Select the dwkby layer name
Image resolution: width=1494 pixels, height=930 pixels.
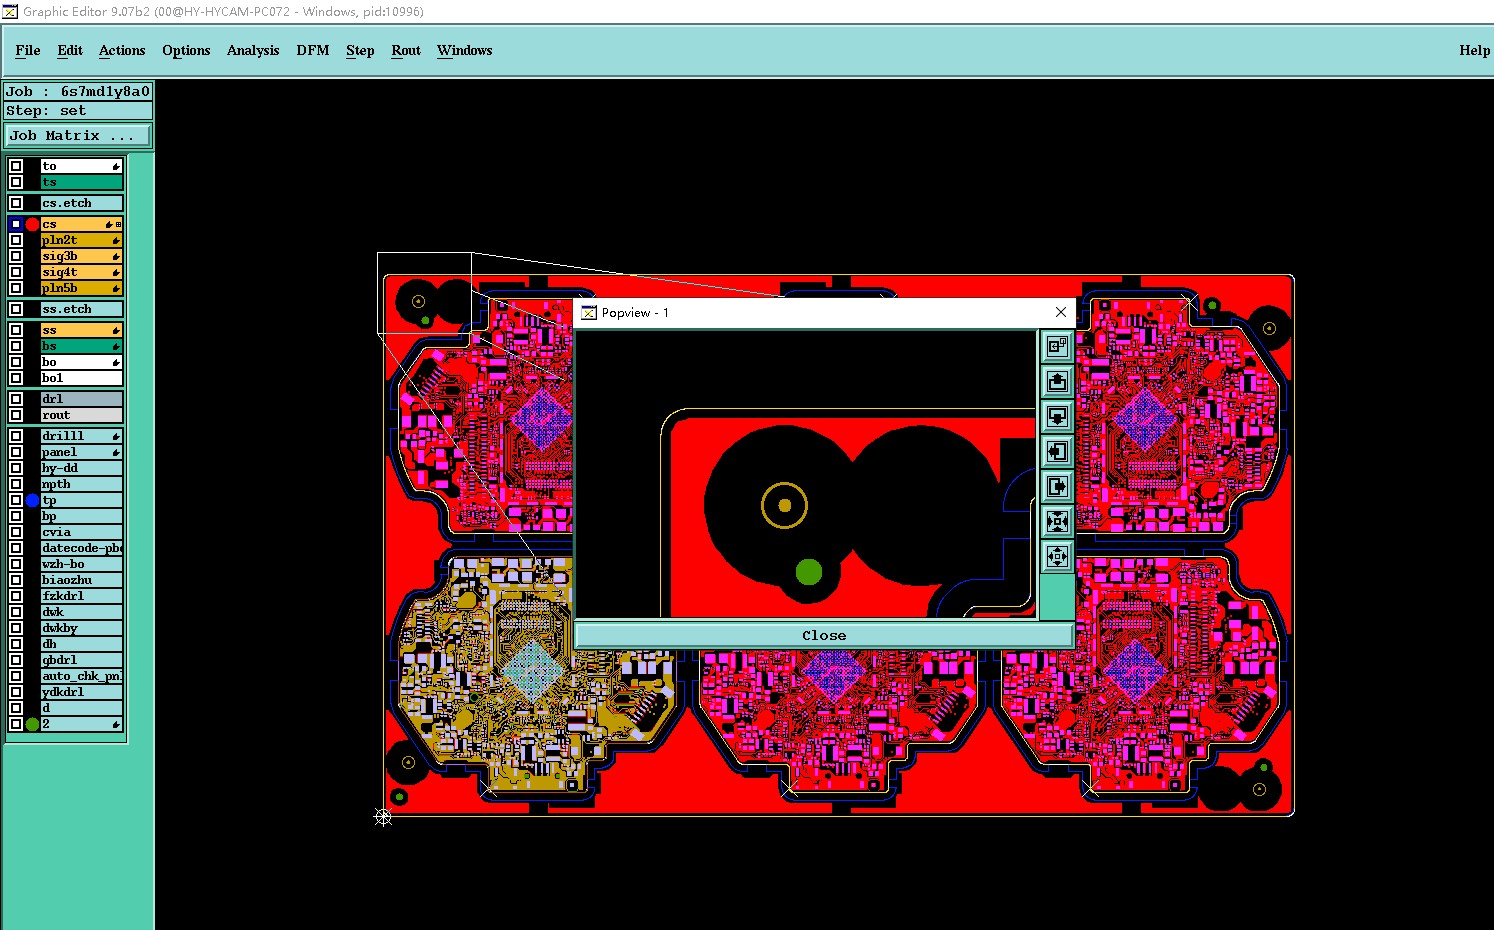pos(82,628)
